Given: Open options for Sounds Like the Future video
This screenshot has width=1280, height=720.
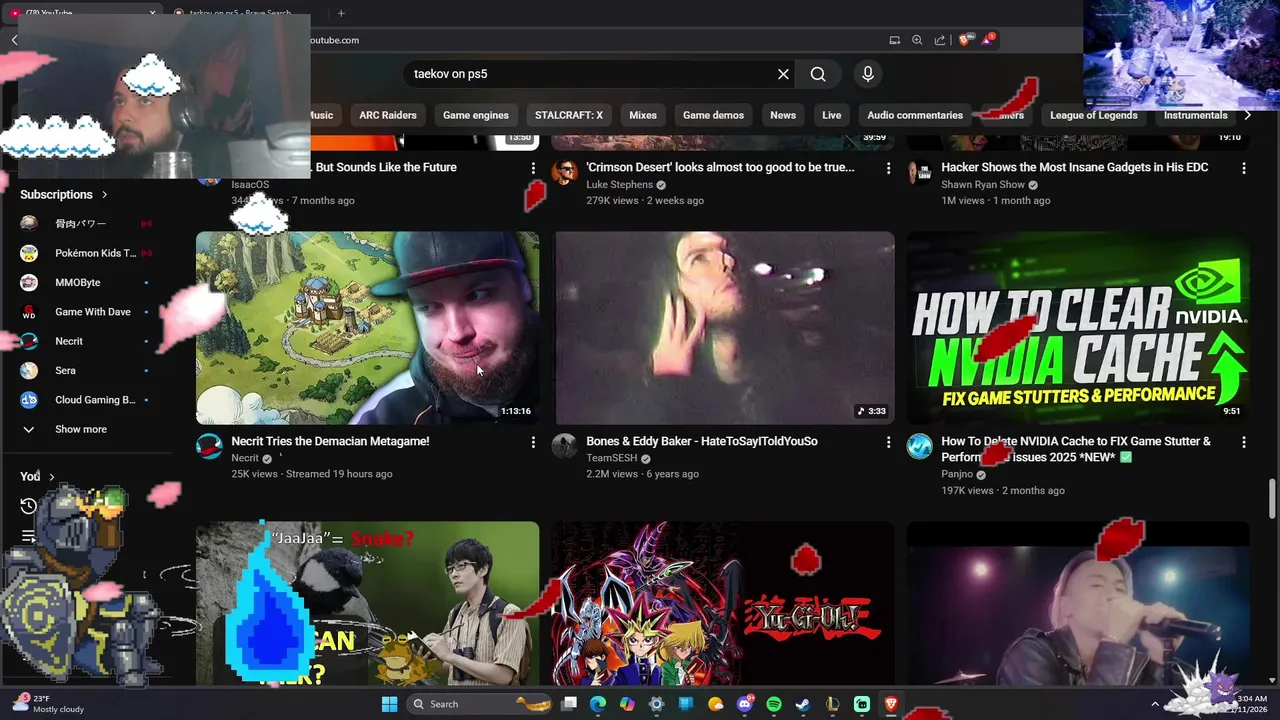Looking at the screenshot, I should pos(533,168).
